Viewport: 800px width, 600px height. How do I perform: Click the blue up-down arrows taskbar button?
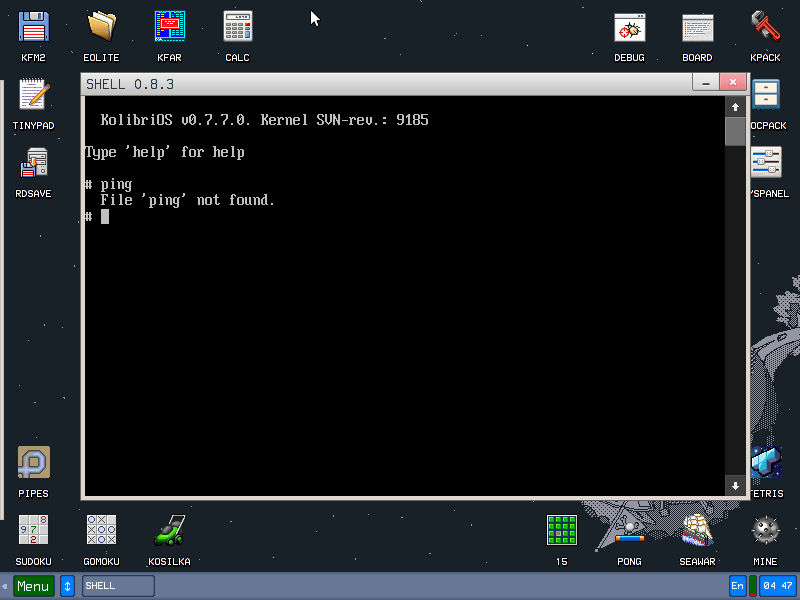point(67,586)
